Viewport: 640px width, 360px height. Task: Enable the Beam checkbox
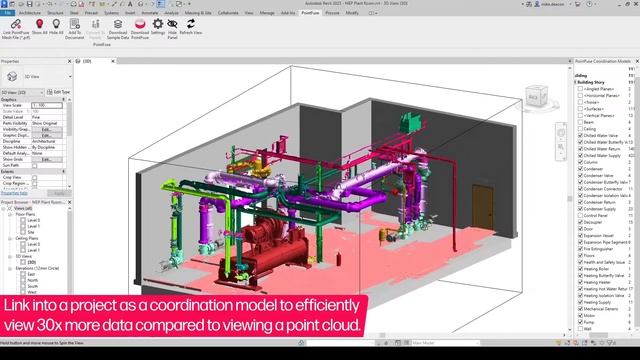pyautogui.click(x=580, y=122)
